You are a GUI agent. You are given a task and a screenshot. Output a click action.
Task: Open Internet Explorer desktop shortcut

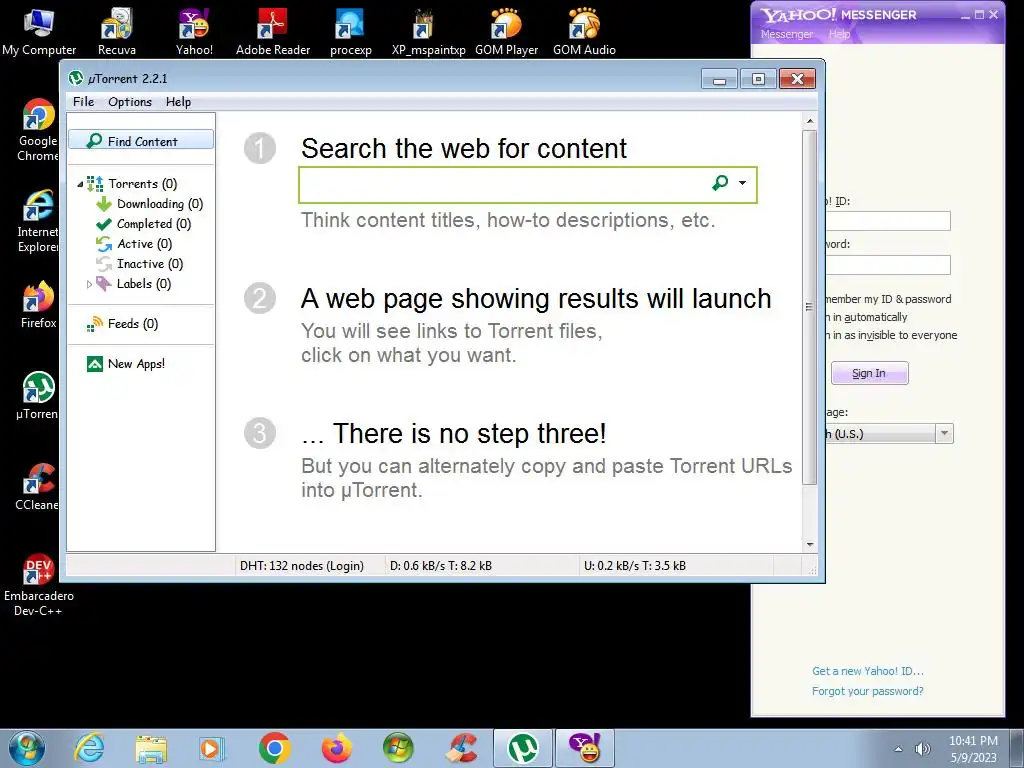[x=38, y=221]
